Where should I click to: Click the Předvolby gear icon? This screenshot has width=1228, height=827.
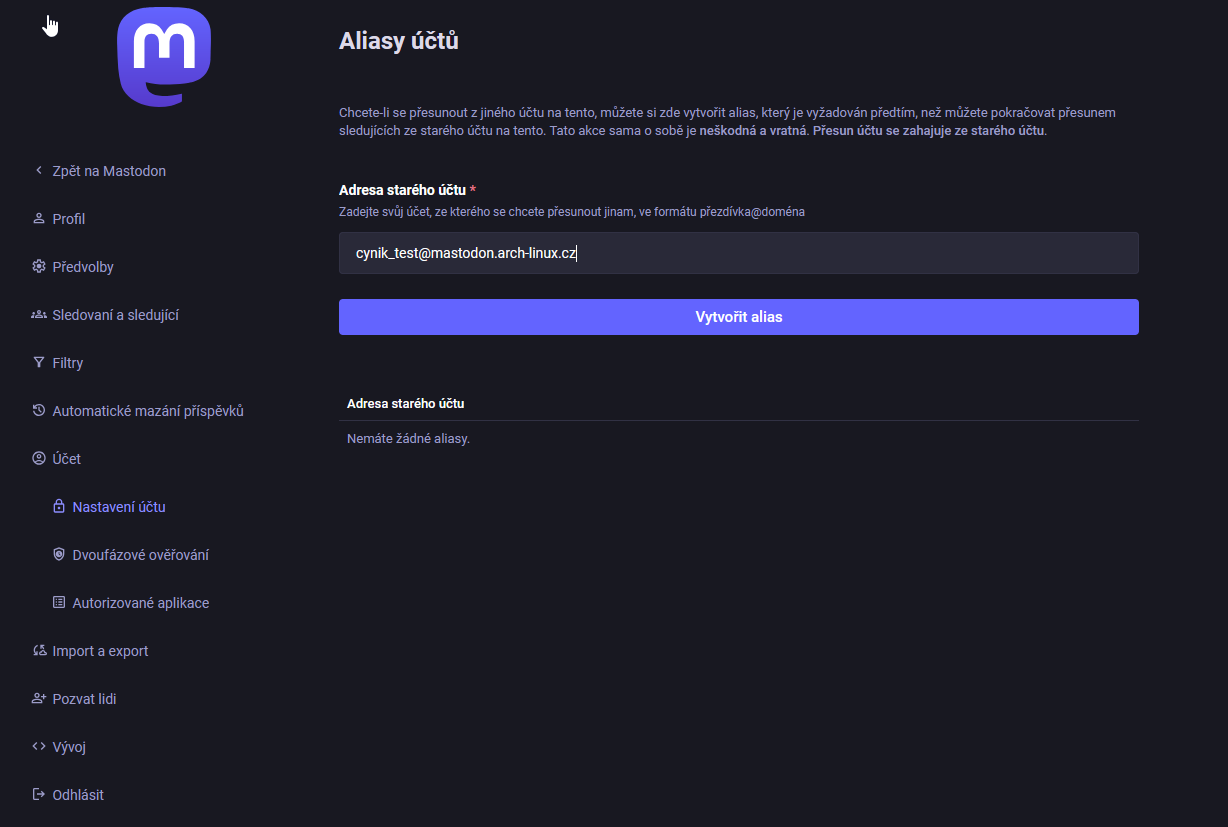tap(39, 267)
